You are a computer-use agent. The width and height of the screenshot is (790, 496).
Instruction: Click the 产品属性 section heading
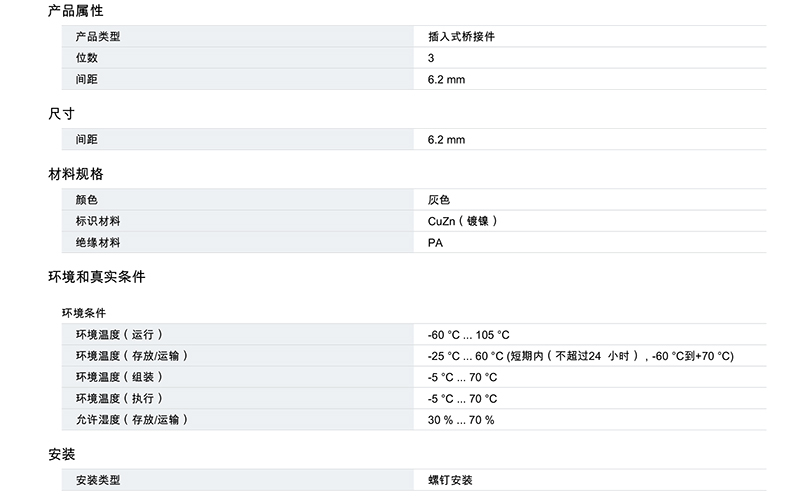coord(76,11)
